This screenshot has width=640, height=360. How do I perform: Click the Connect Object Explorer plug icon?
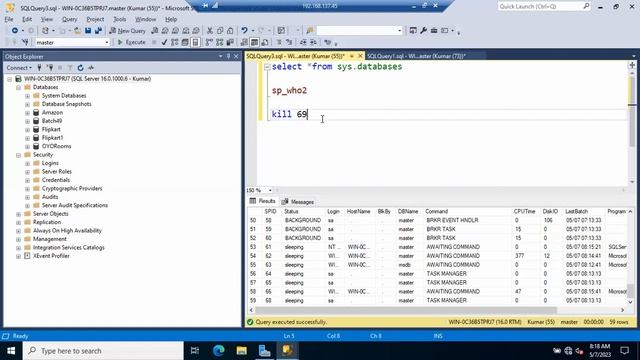(39, 68)
